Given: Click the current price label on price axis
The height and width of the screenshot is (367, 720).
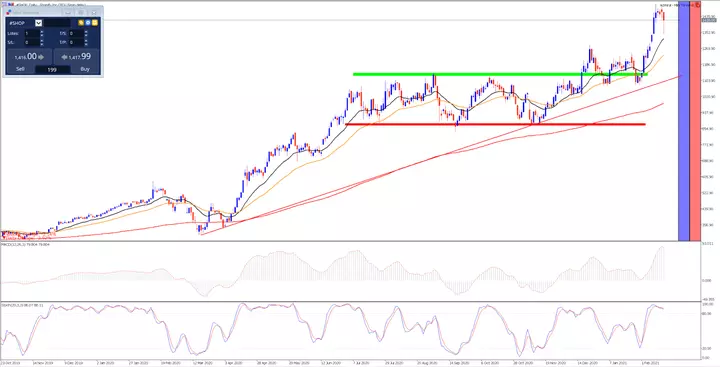Looking at the screenshot, I should click(709, 20).
